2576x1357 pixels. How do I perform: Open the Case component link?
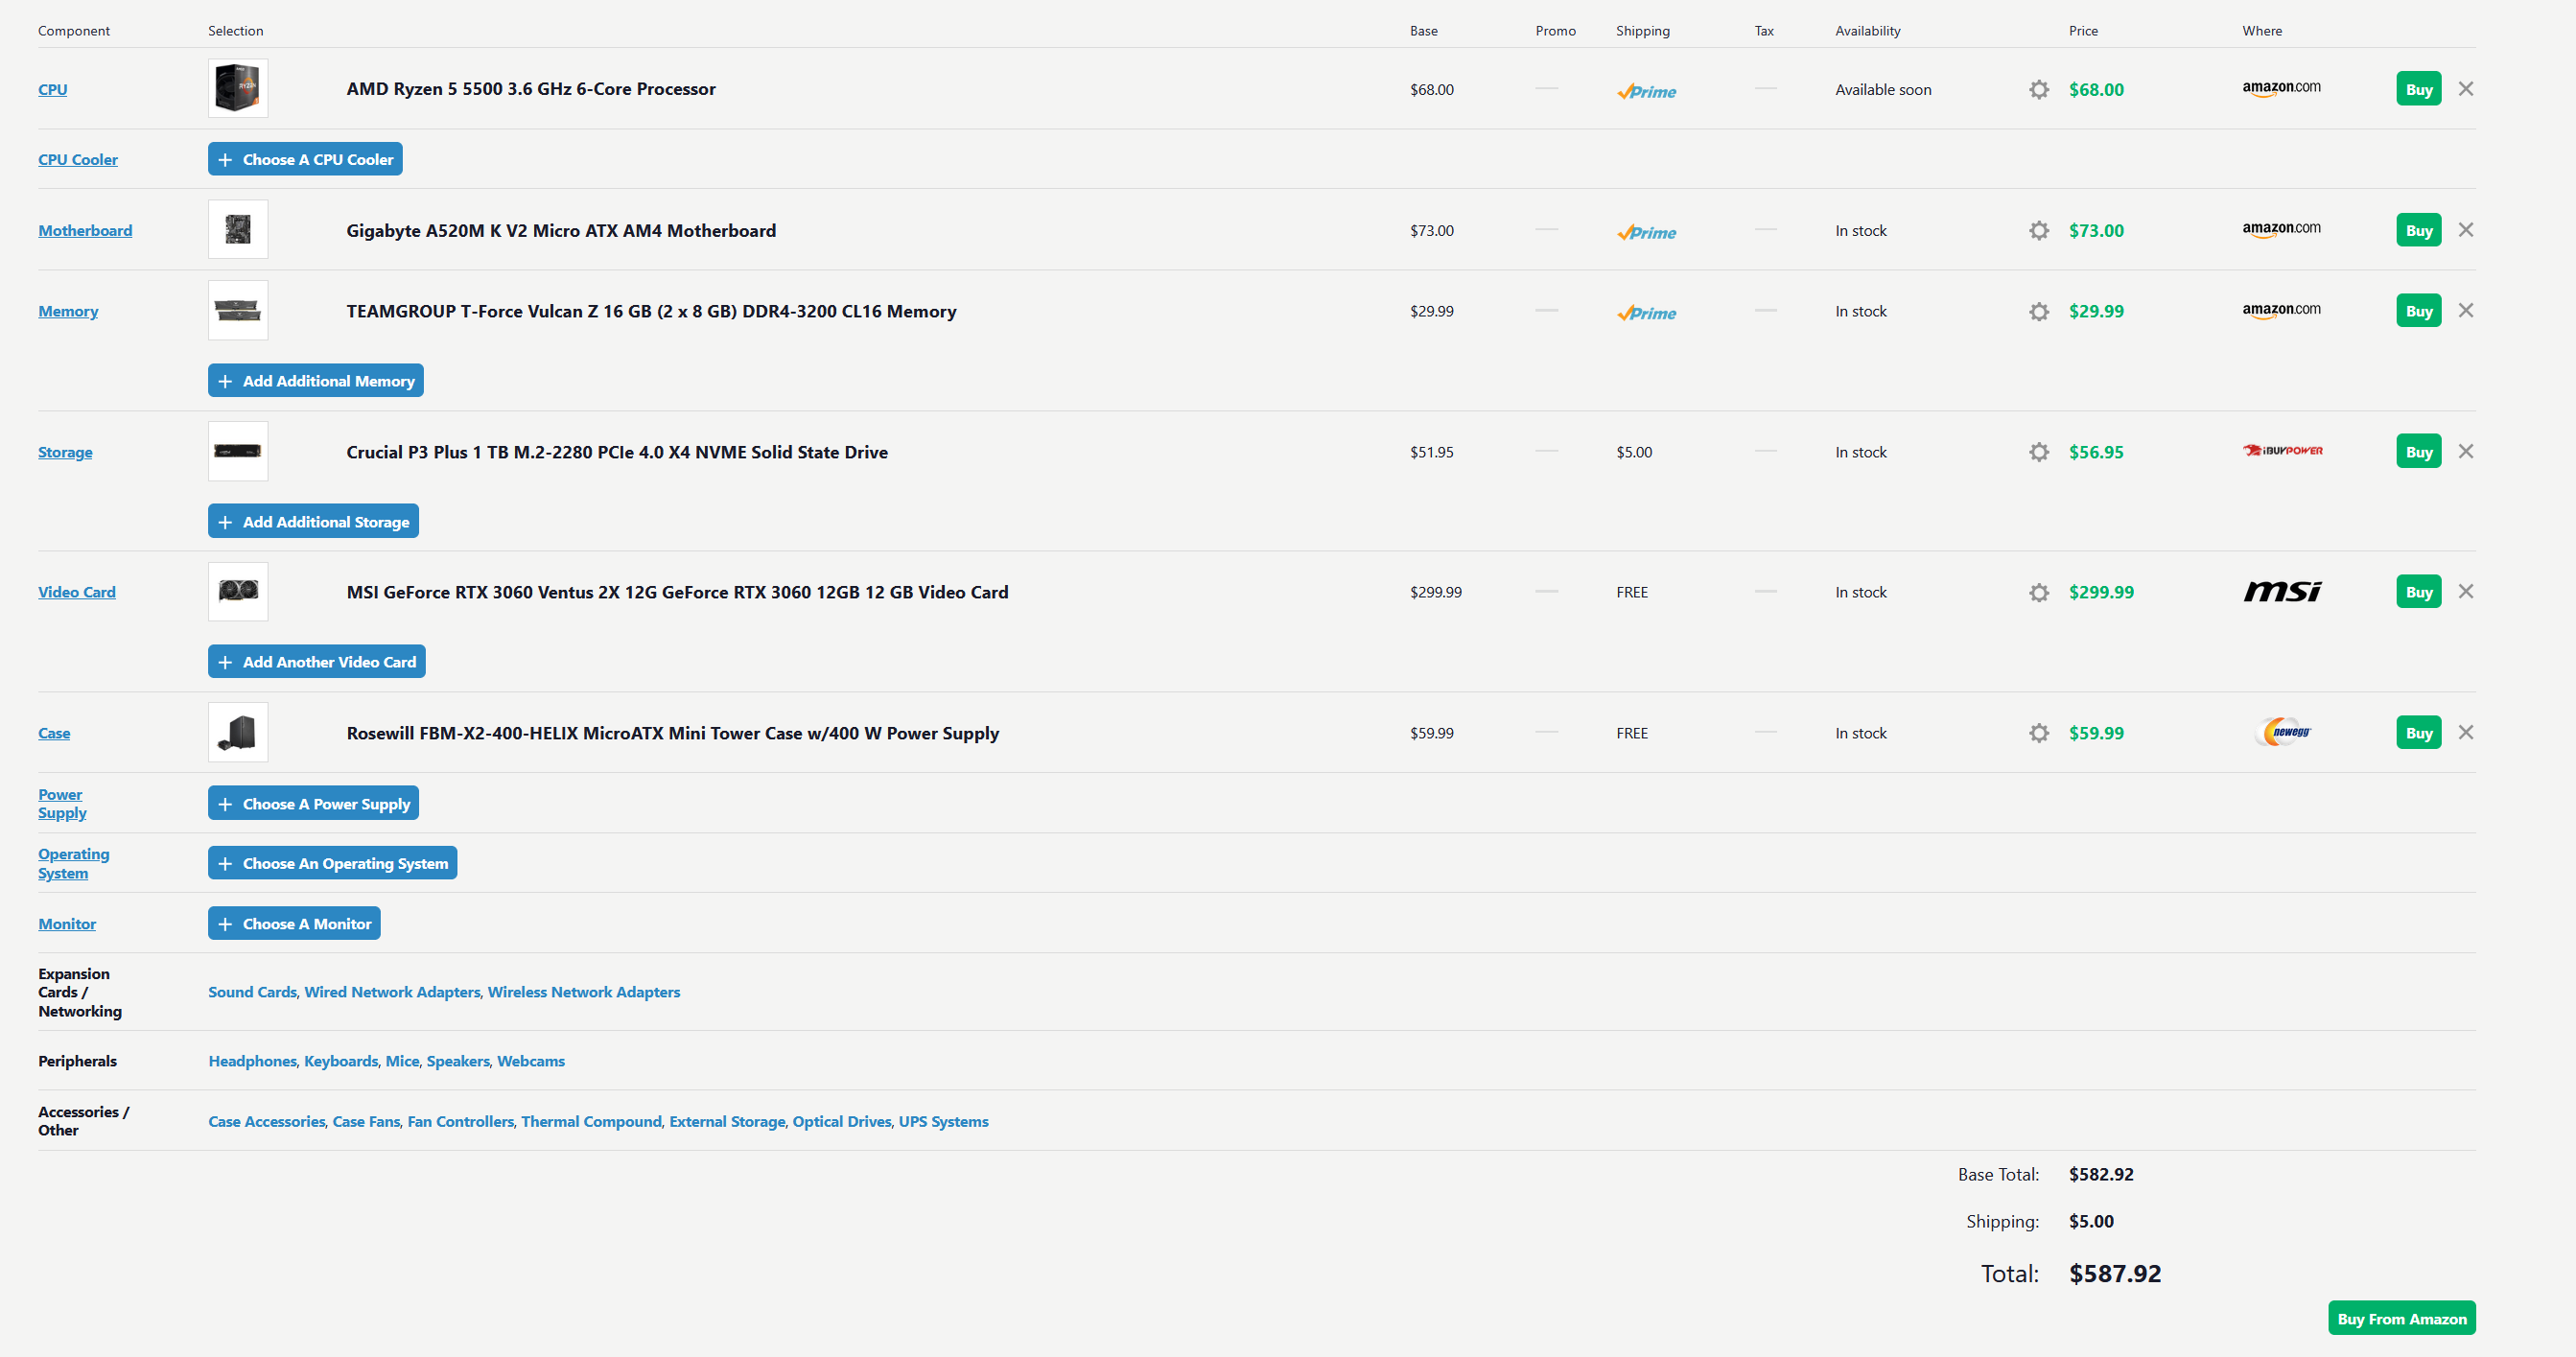click(x=54, y=733)
